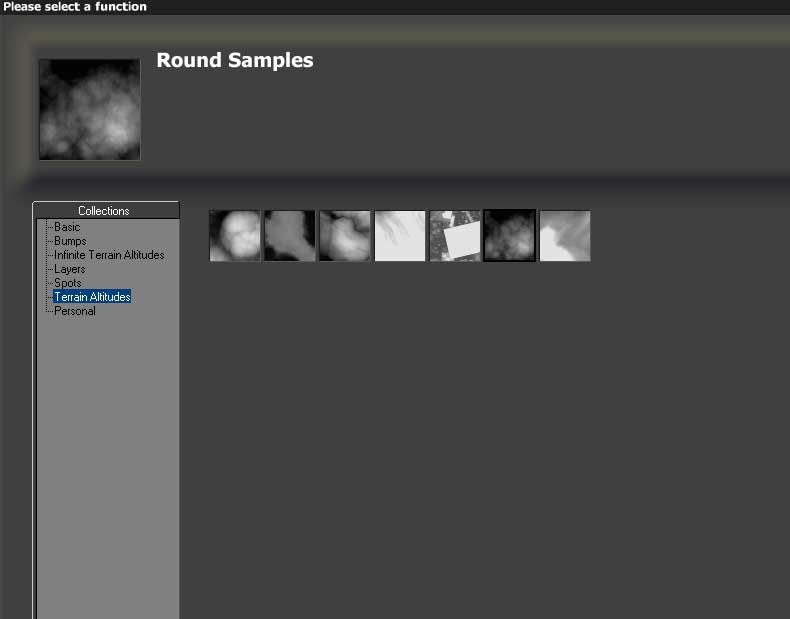Click empty space below the Personal item
790x619 pixels.
click(107, 450)
